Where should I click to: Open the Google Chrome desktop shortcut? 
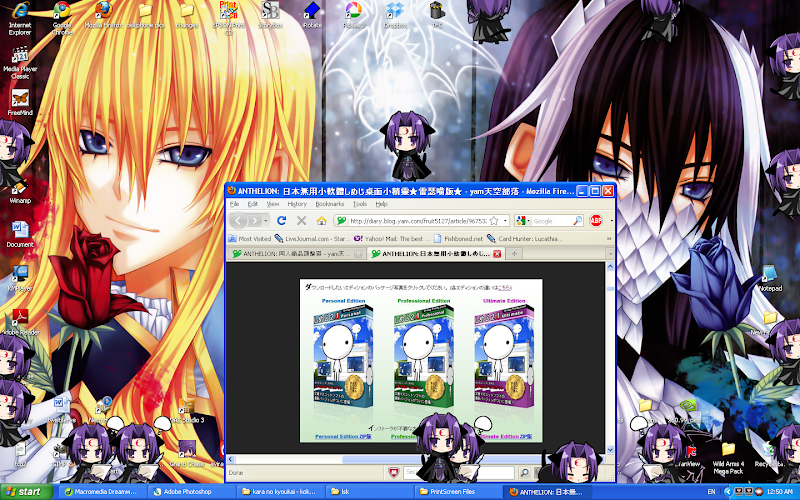point(62,16)
